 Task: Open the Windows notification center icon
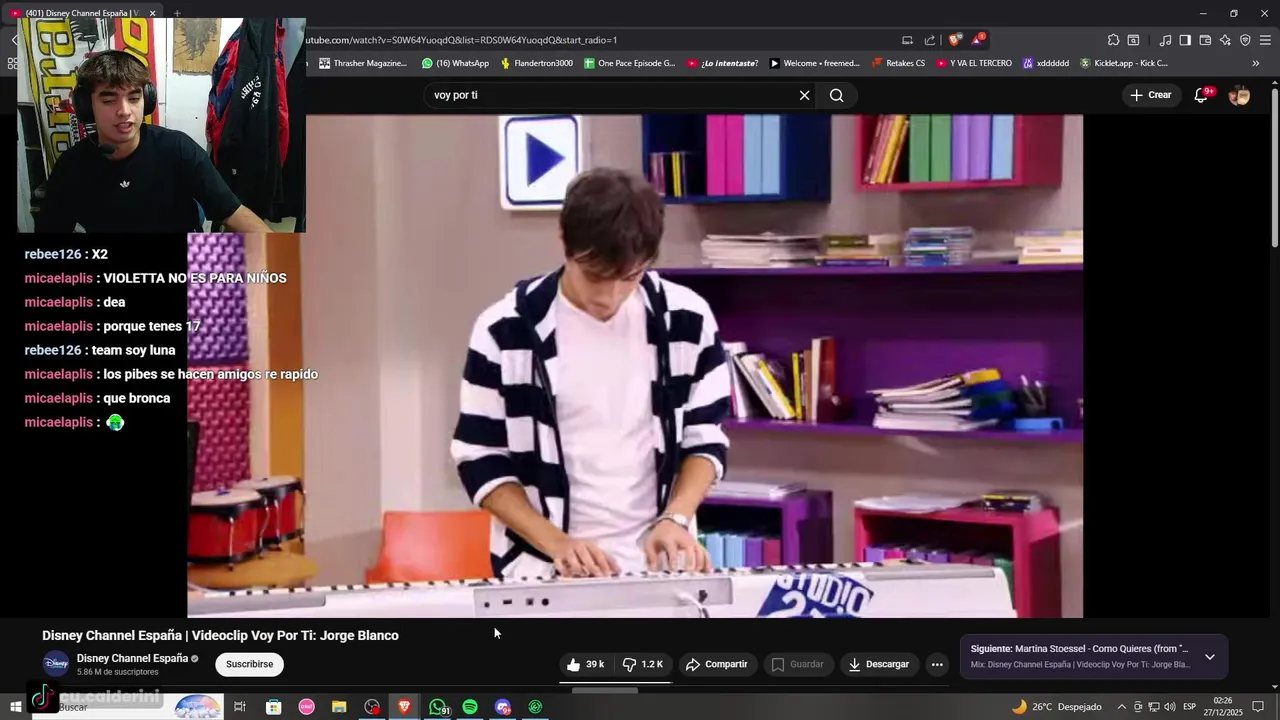[x=1258, y=707]
